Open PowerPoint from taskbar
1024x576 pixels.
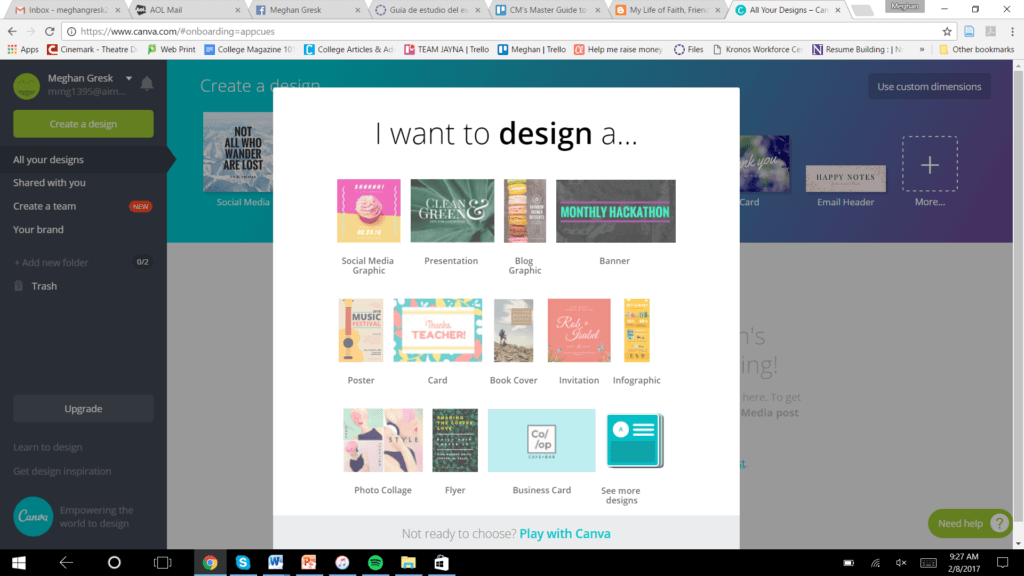(x=309, y=562)
